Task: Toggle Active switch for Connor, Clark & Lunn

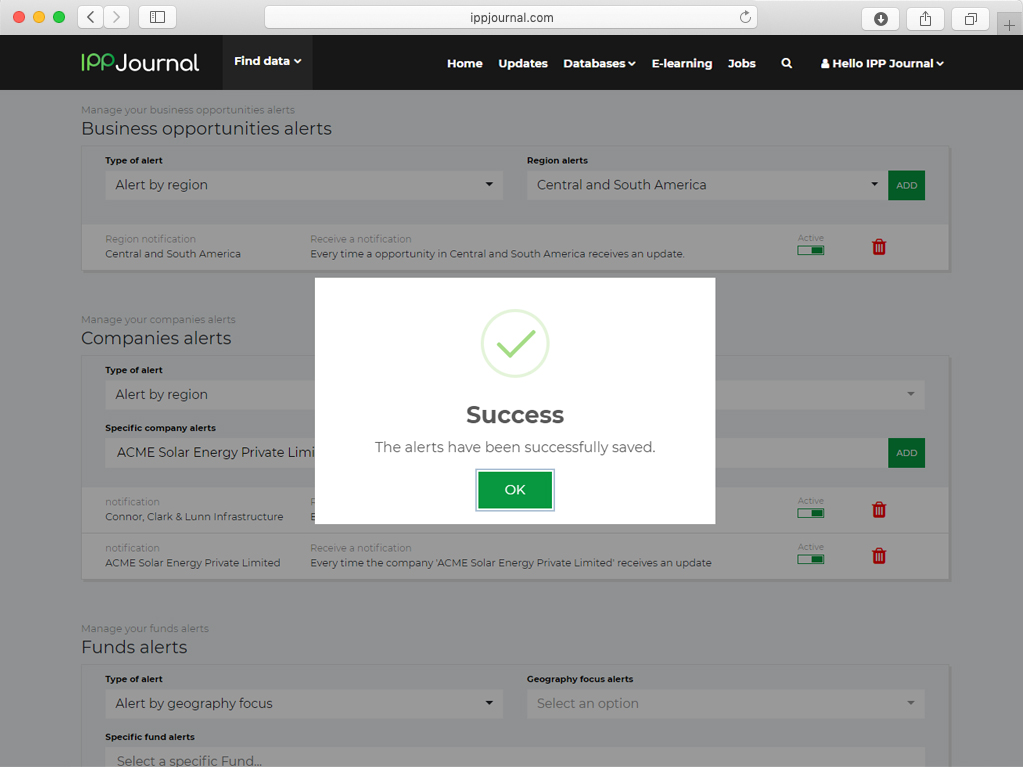Action: coord(810,513)
